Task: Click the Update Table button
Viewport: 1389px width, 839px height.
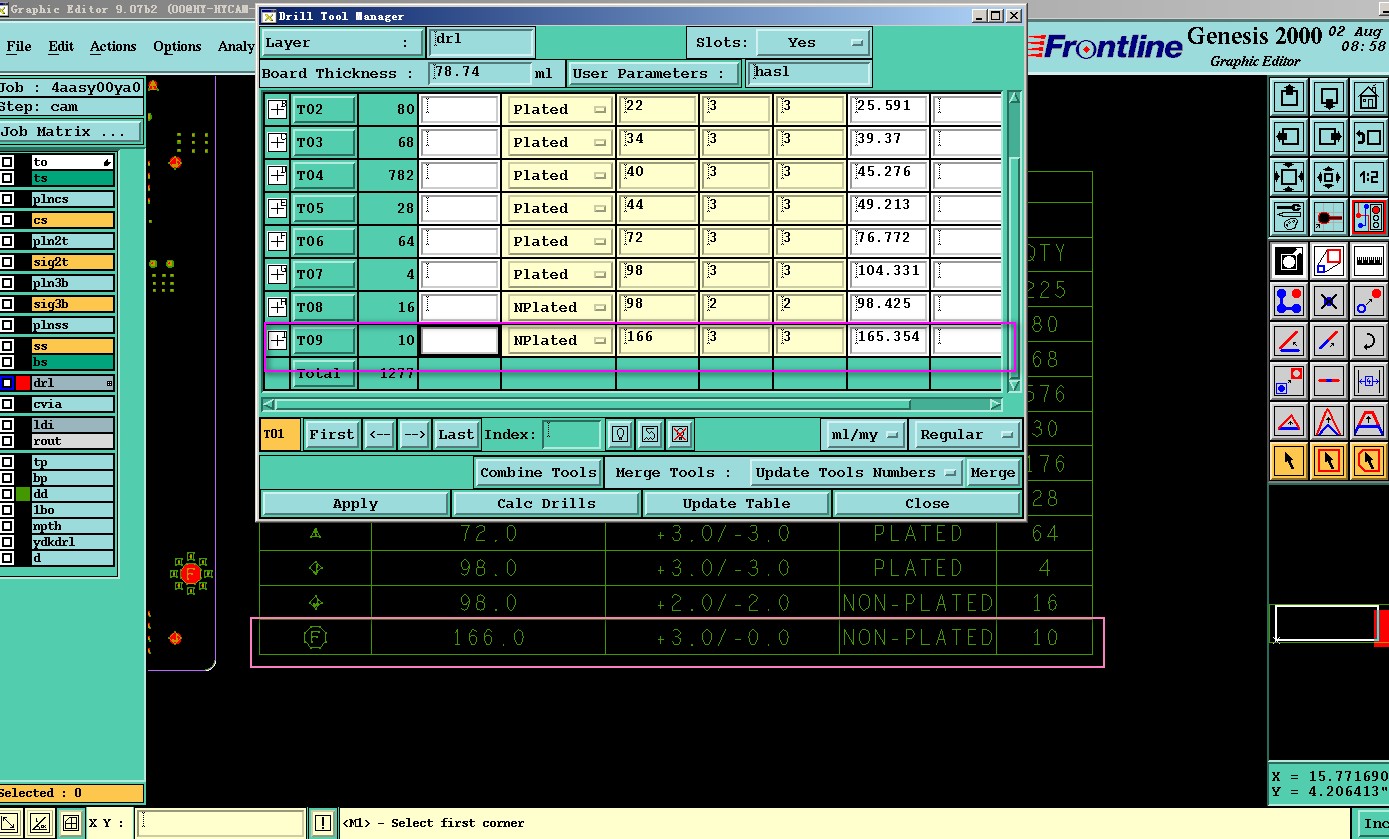Action: point(736,503)
